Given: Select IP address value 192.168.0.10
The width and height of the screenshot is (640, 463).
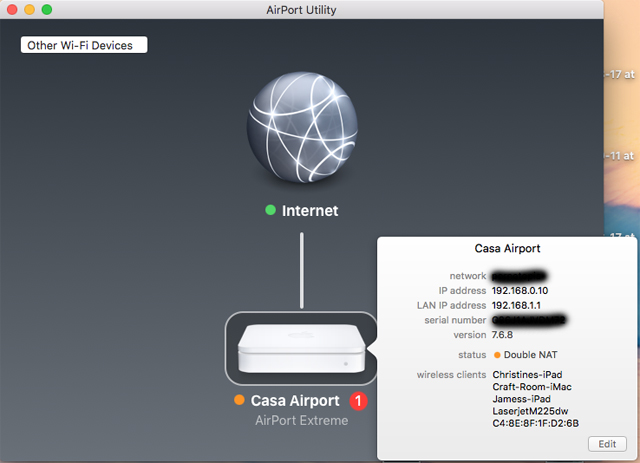Looking at the screenshot, I should click(x=520, y=291).
